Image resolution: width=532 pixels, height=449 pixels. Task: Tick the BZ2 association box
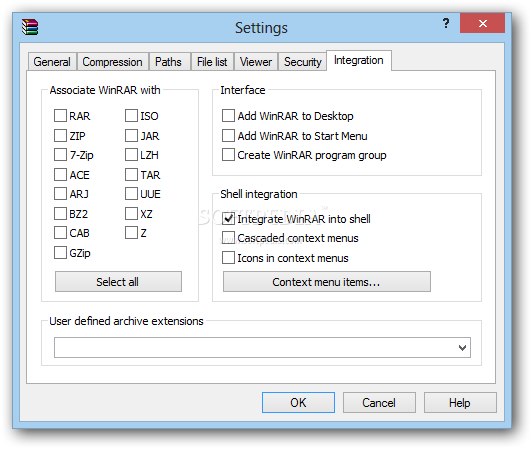[x=60, y=213]
